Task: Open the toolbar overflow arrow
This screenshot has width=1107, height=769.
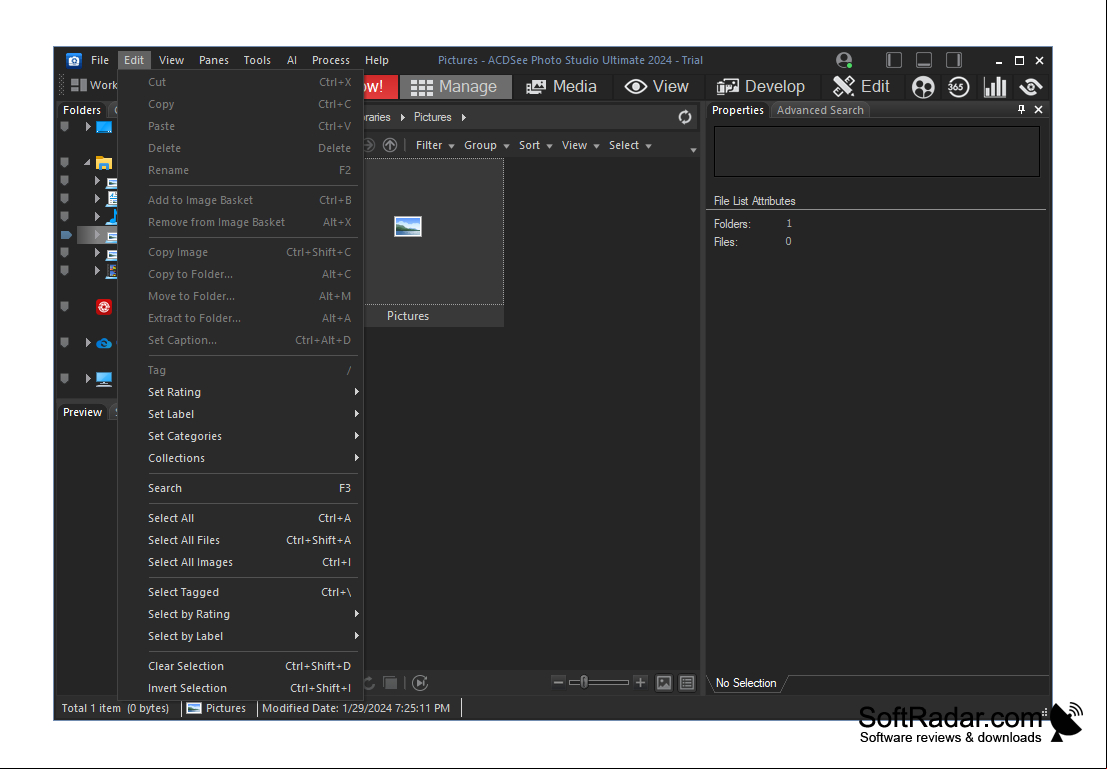Action: tap(693, 150)
